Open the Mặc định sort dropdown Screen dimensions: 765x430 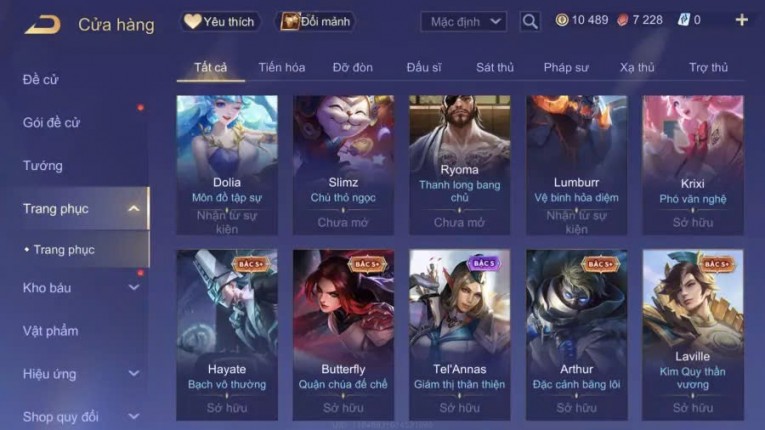pos(463,21)
